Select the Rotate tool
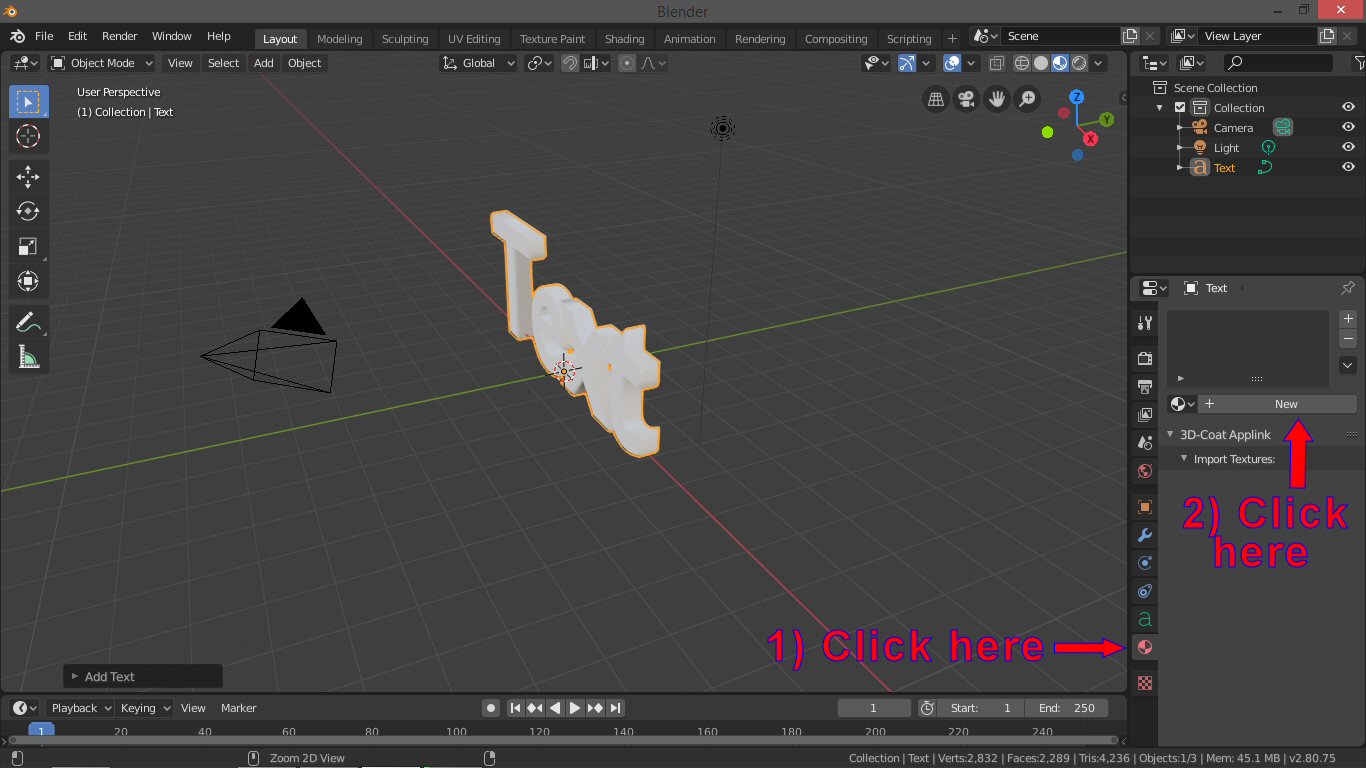Viewport: 1366px width, 768px height. pos(28,211)
